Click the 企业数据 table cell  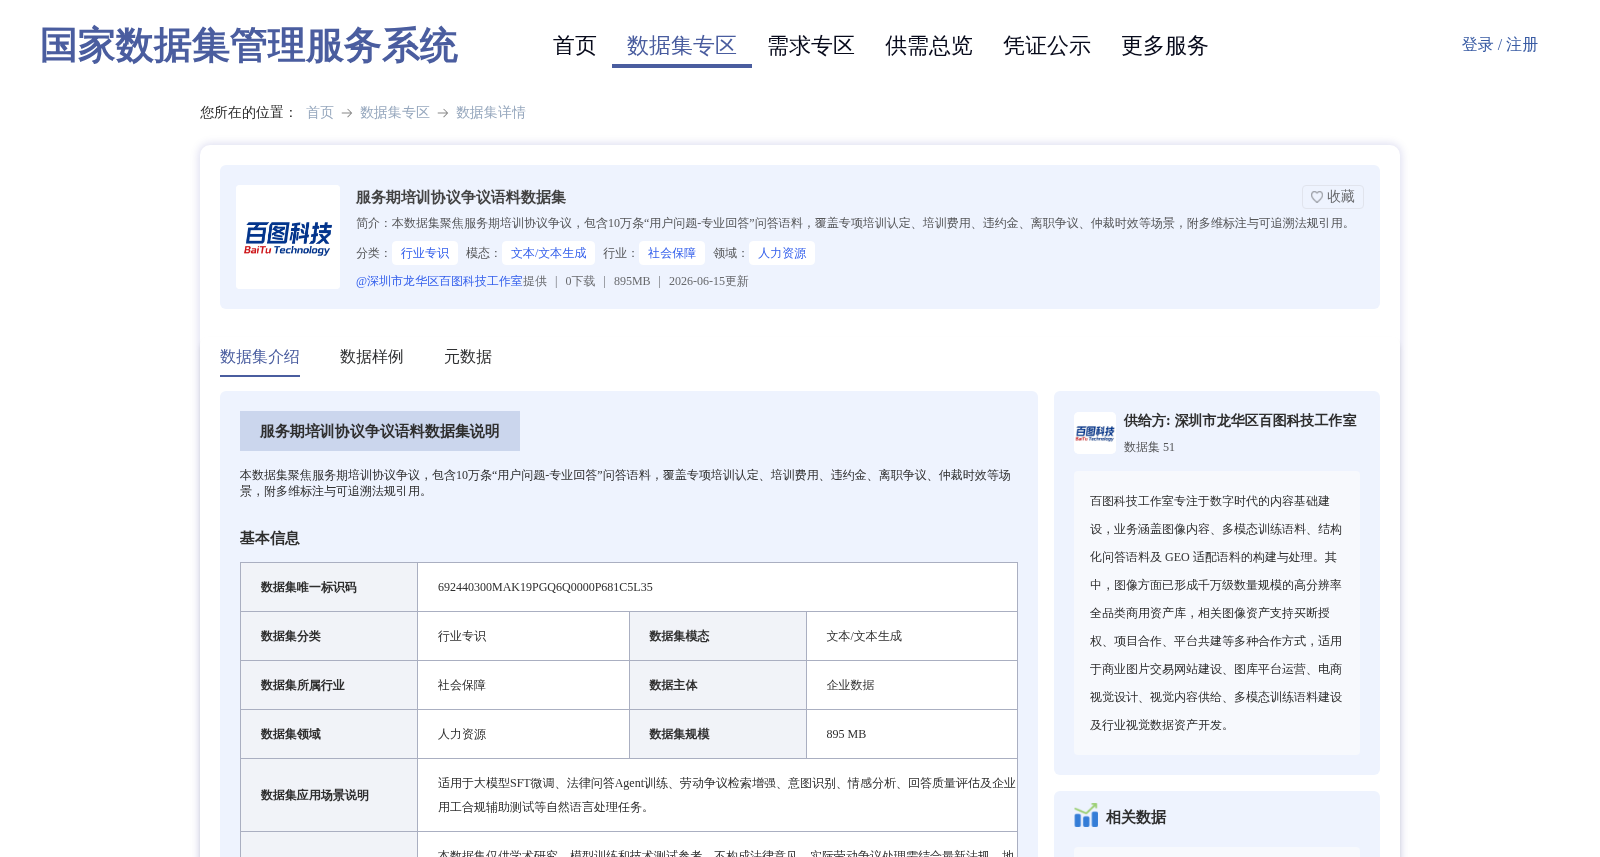912,685
